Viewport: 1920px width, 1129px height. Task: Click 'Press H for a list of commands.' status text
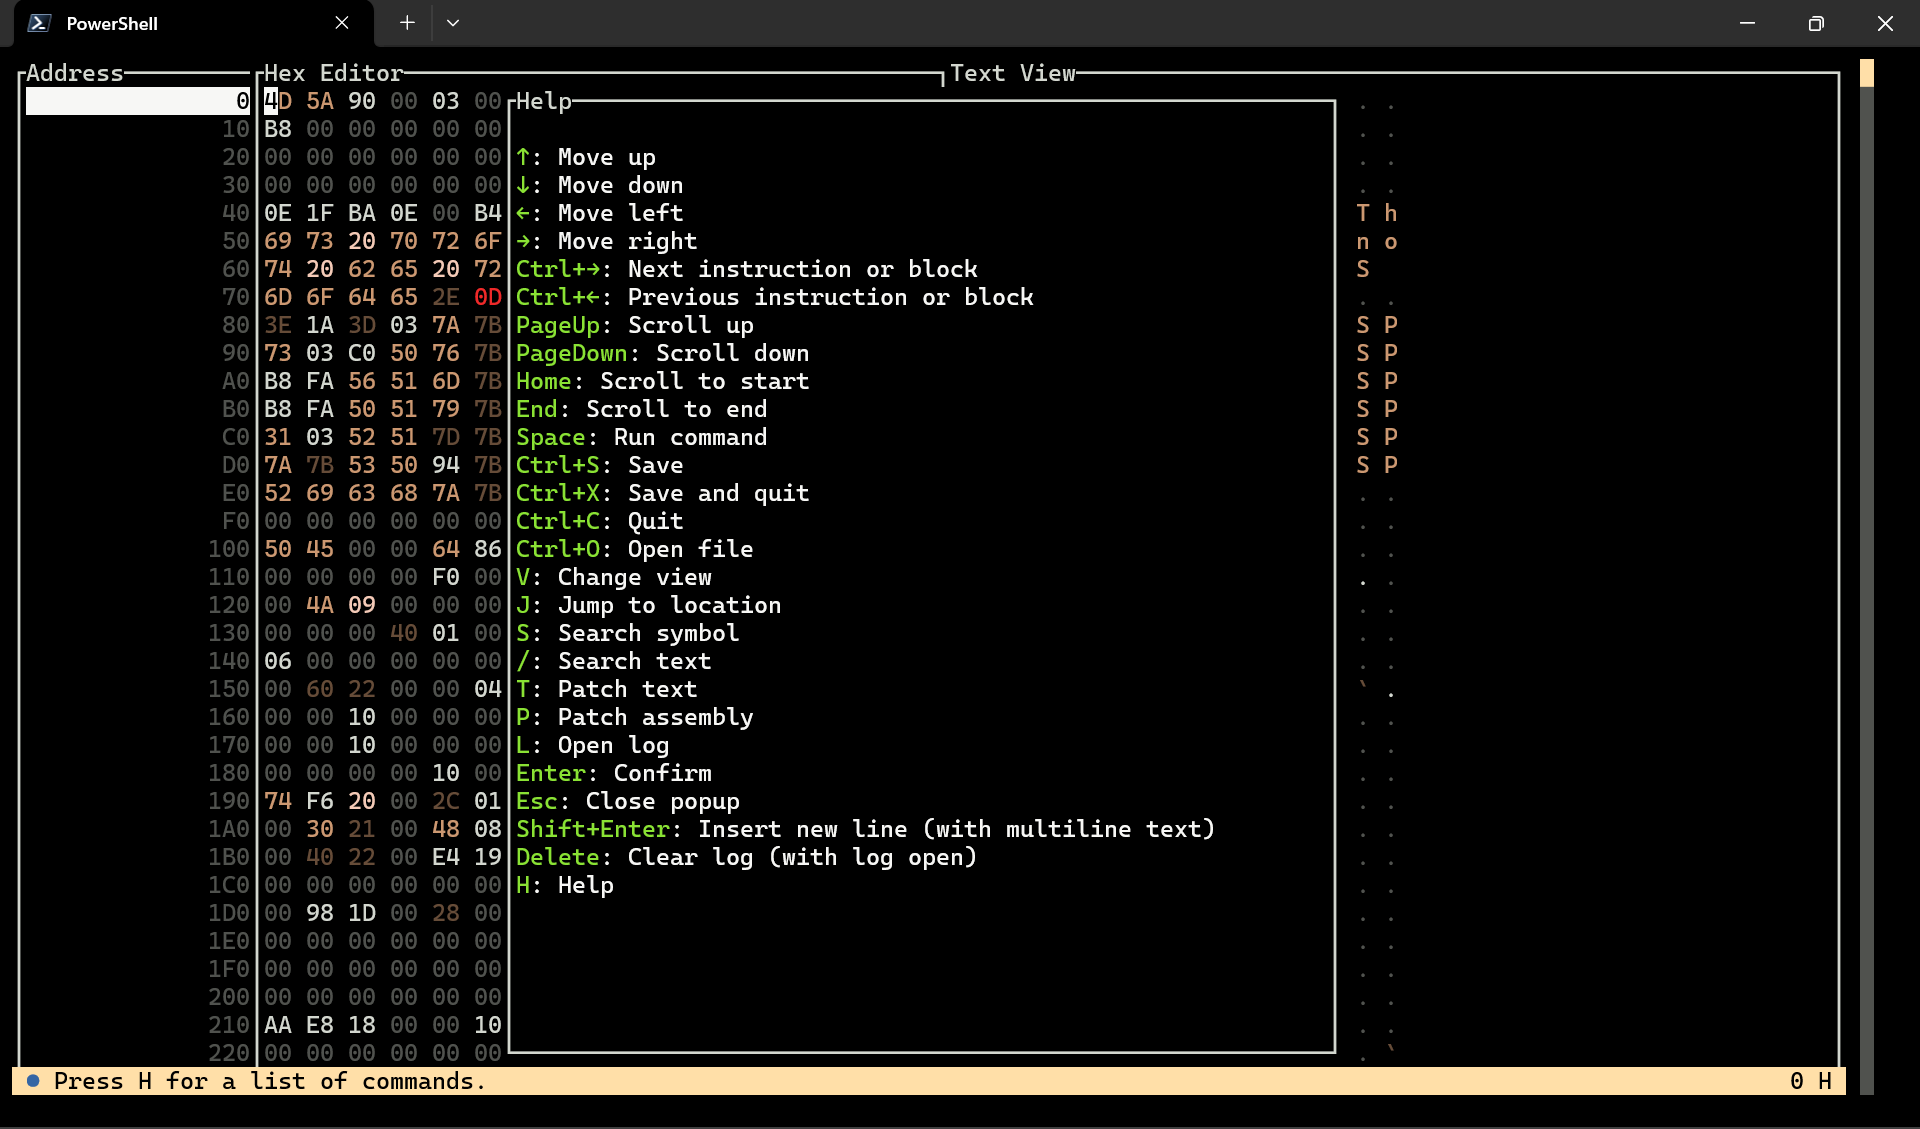click(270, 1081)
